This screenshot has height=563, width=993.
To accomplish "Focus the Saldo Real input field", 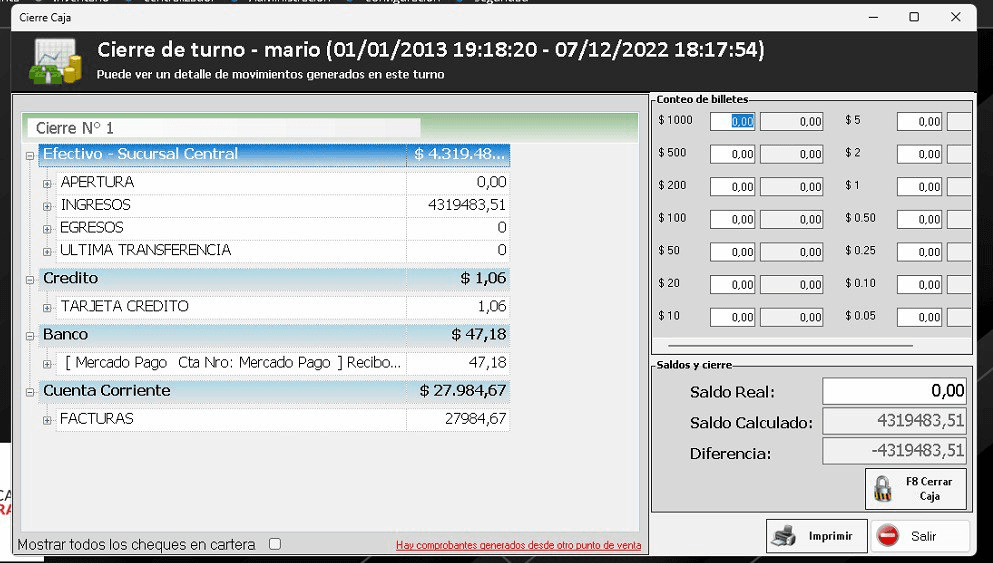I will click(x=894, y=391).
